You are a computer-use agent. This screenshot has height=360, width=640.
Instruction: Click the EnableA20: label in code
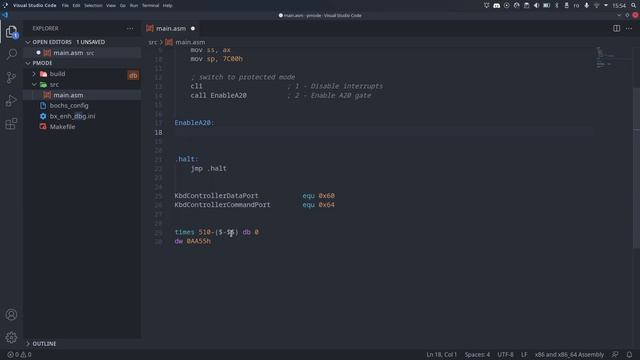coord(194,122)
